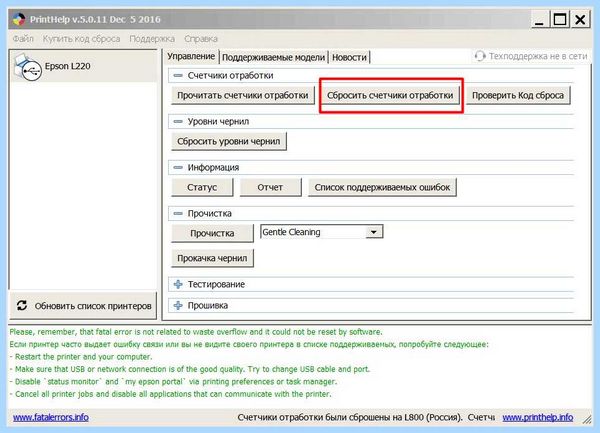Expand the Тестирование section
600x433 pixels.
click(178, 284)
